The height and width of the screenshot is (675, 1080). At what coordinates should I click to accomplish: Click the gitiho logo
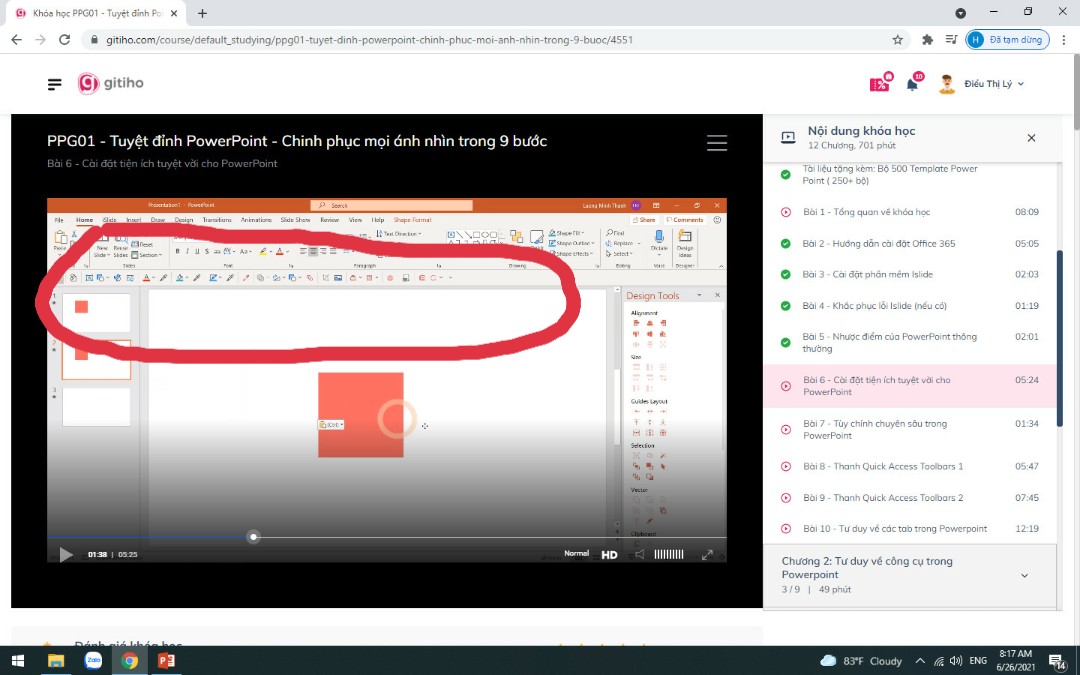click(110, 83)
